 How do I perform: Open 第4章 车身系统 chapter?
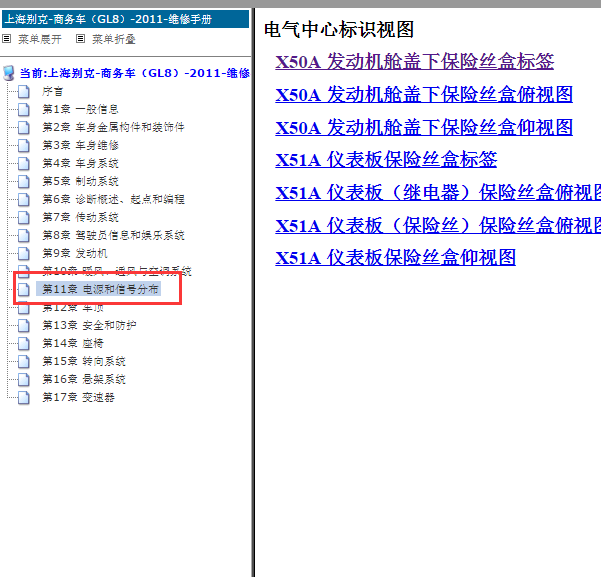pyautogui.click(x=80, y=163)
